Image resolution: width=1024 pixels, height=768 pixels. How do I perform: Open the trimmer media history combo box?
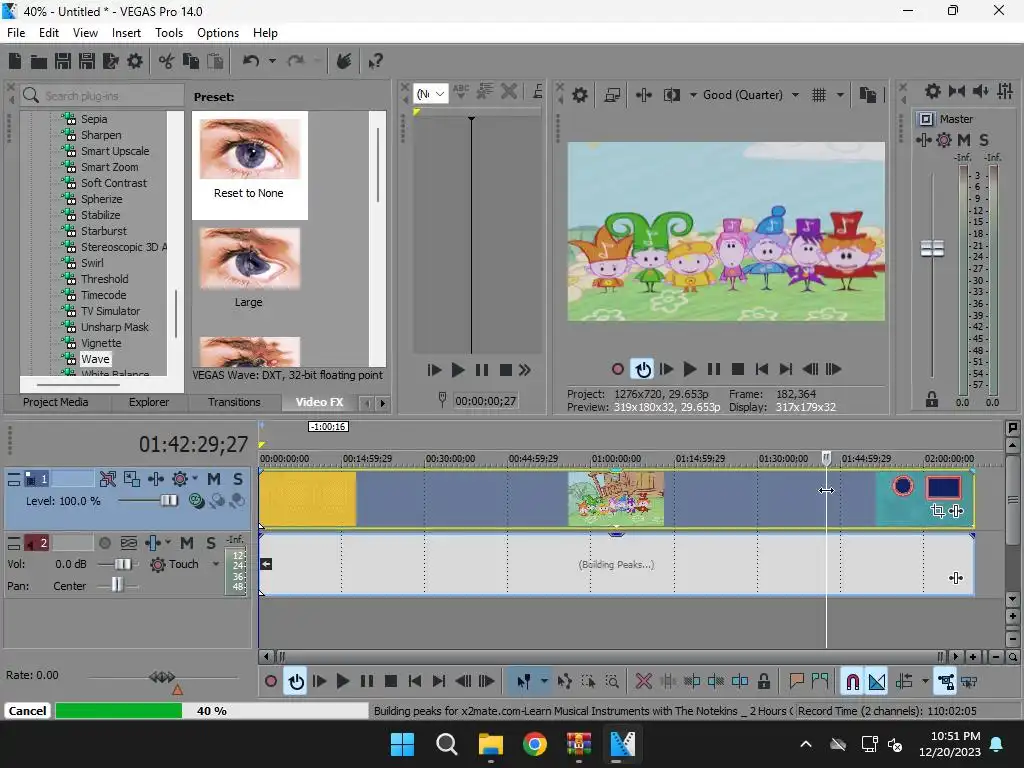431,94
